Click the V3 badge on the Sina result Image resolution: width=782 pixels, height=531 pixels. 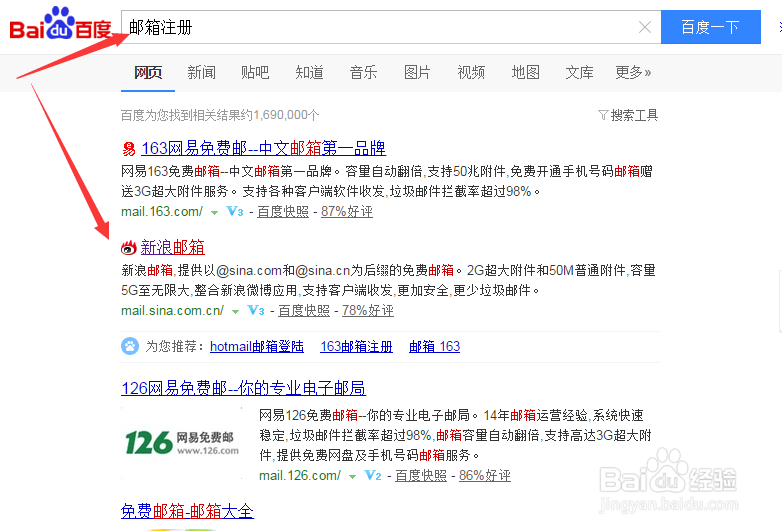click(x=255, y=311)
